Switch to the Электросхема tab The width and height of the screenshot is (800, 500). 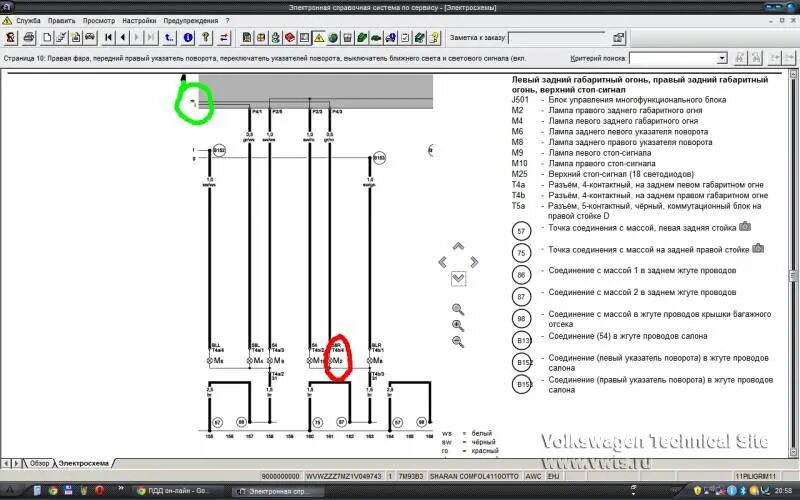[x=84, y=463]
